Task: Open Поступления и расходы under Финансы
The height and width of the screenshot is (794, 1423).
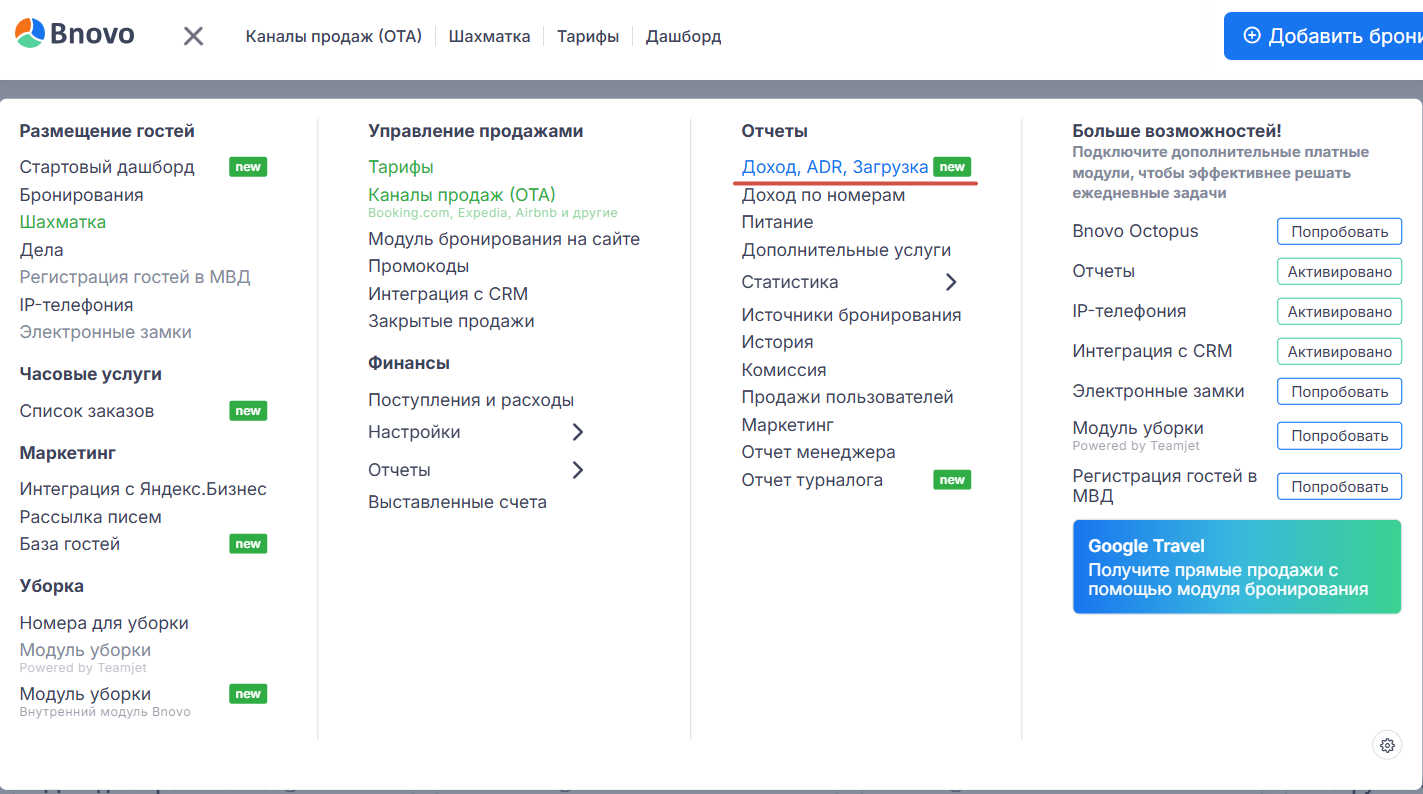Action: 471,400
